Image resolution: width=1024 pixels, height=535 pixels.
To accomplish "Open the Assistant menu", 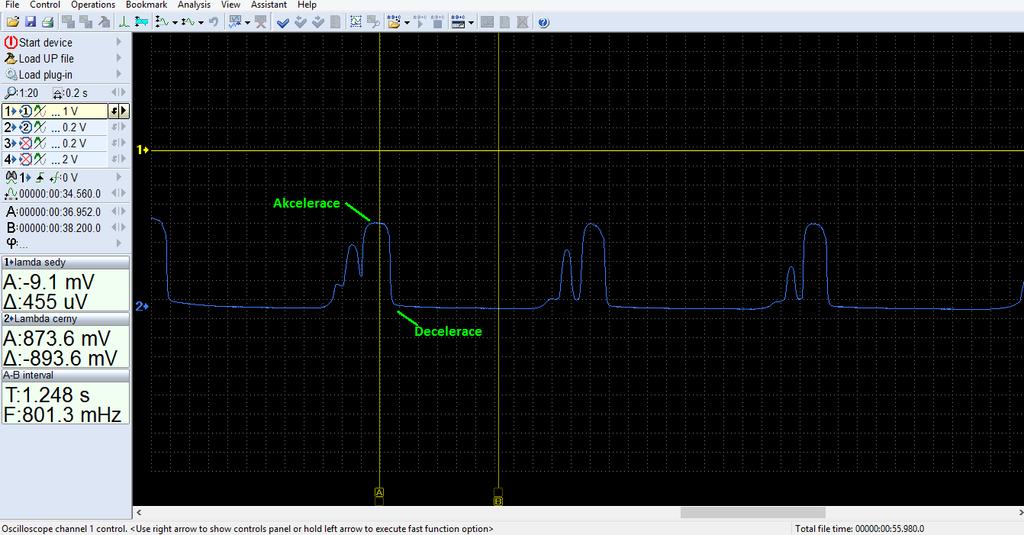I will click(268, 5).
